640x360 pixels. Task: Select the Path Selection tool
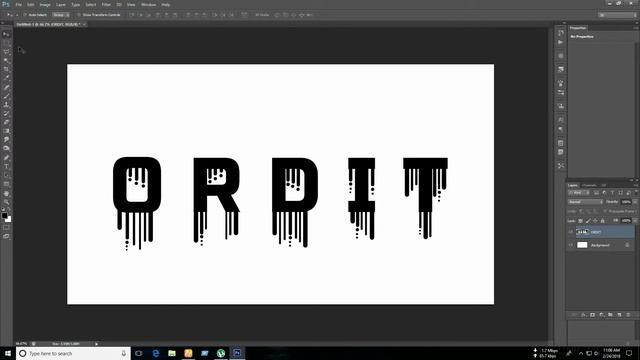(x=6, y=175)
